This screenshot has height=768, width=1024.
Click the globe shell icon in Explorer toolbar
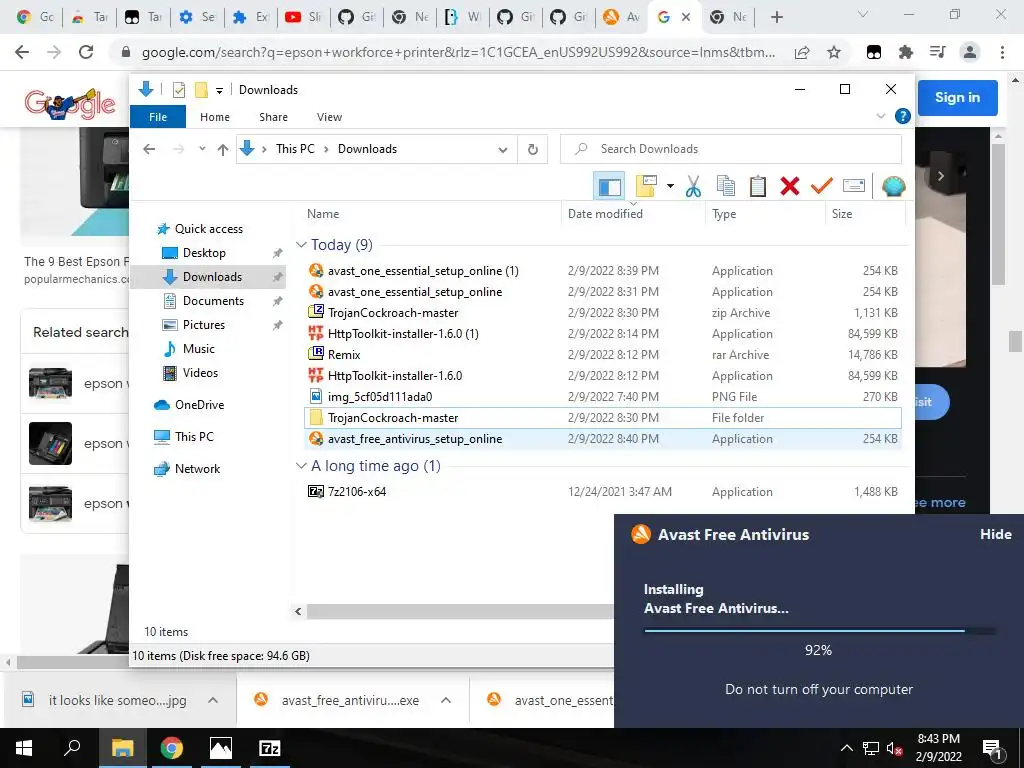click(893, 186)
